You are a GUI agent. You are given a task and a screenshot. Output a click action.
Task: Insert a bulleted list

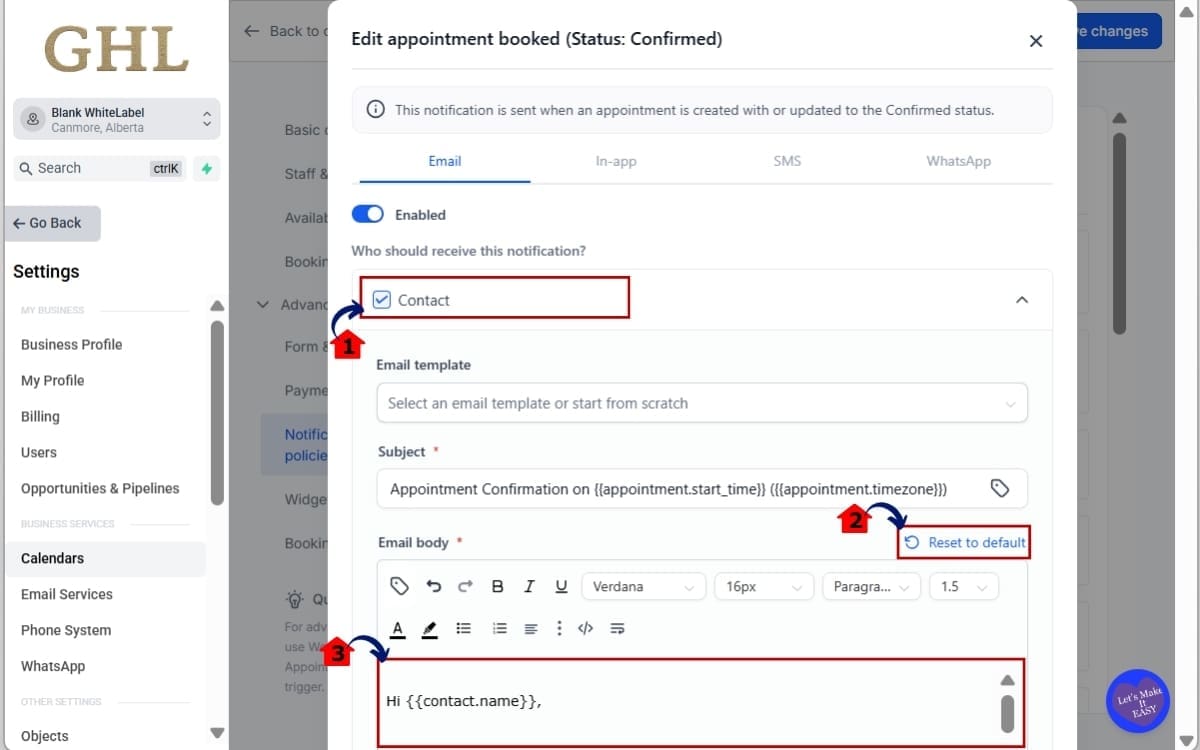[x=464, y=628]
